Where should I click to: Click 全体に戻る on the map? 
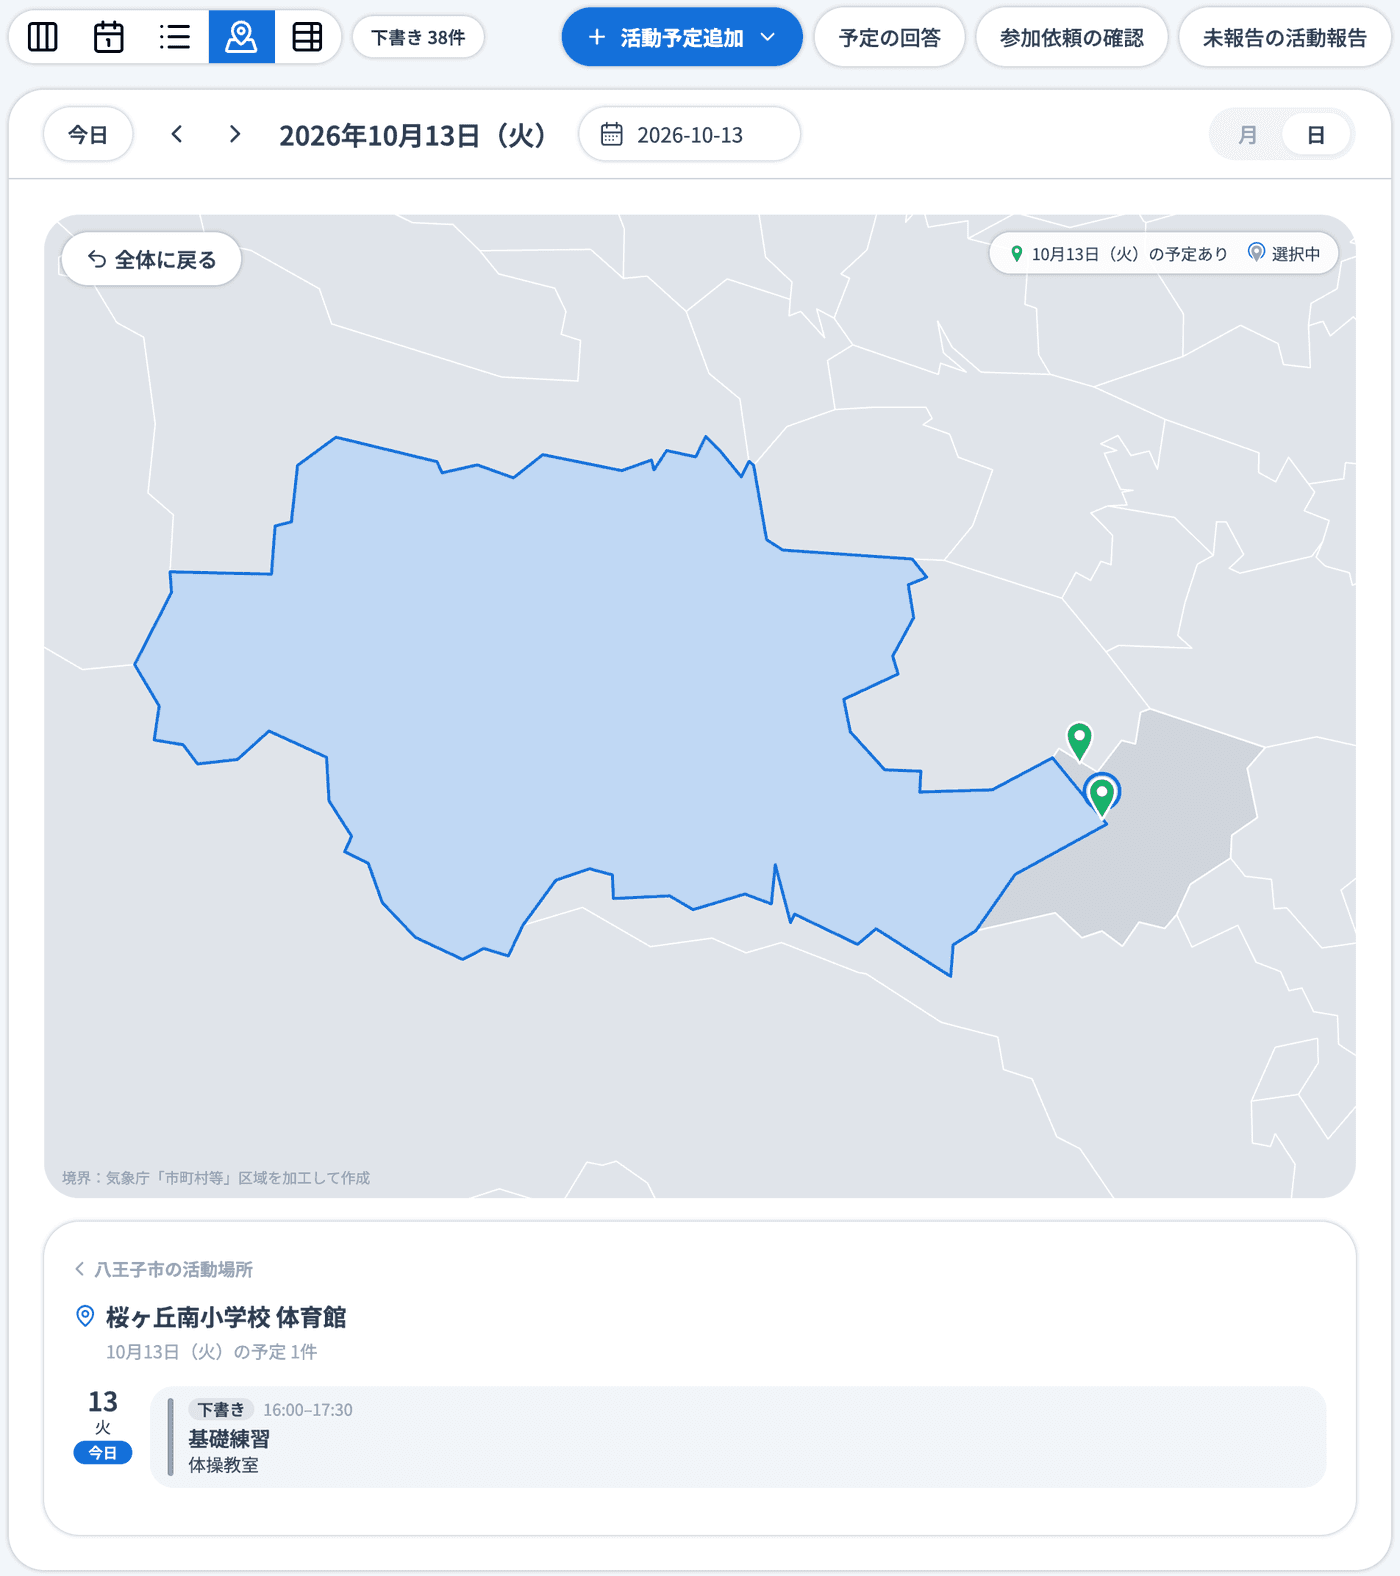pos(152,259)
